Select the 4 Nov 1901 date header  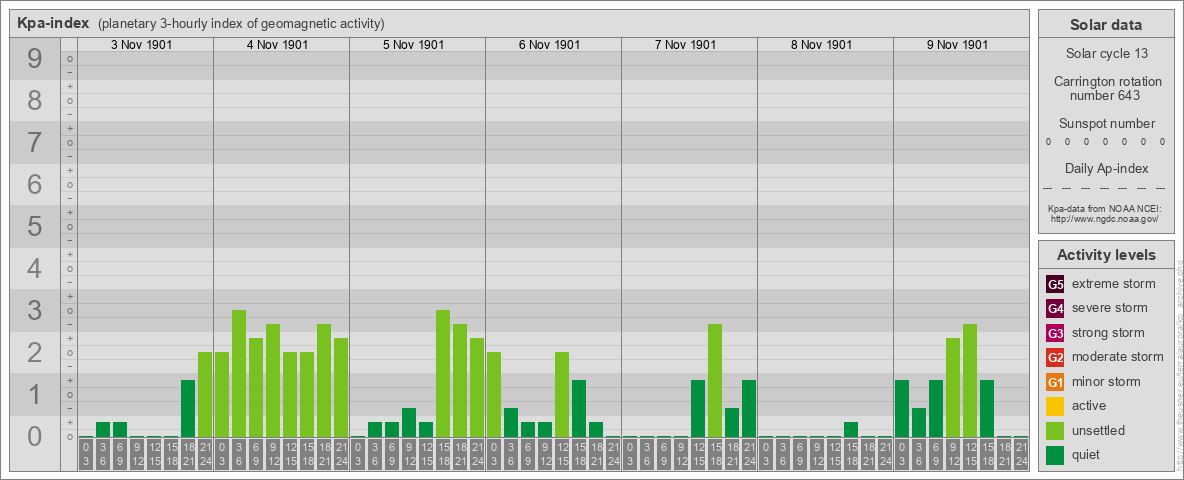(277, 45)
